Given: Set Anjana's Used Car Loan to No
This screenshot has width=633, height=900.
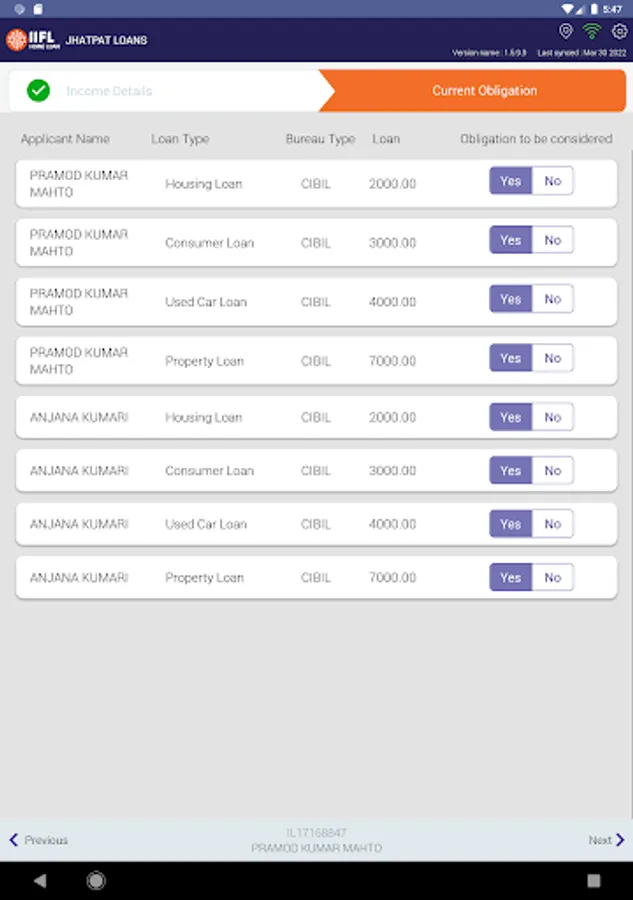Looking at the screenshot, I should coord(553,524).
